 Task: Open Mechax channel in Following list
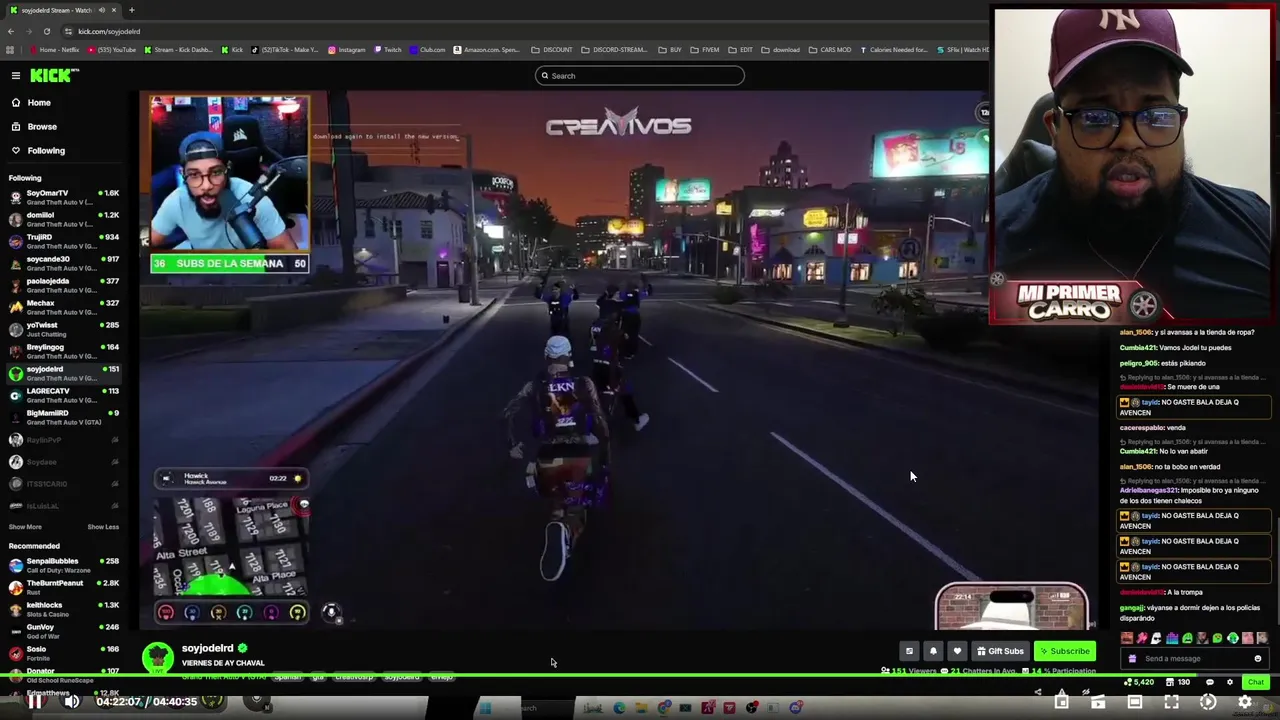click(x=64, y=307)
